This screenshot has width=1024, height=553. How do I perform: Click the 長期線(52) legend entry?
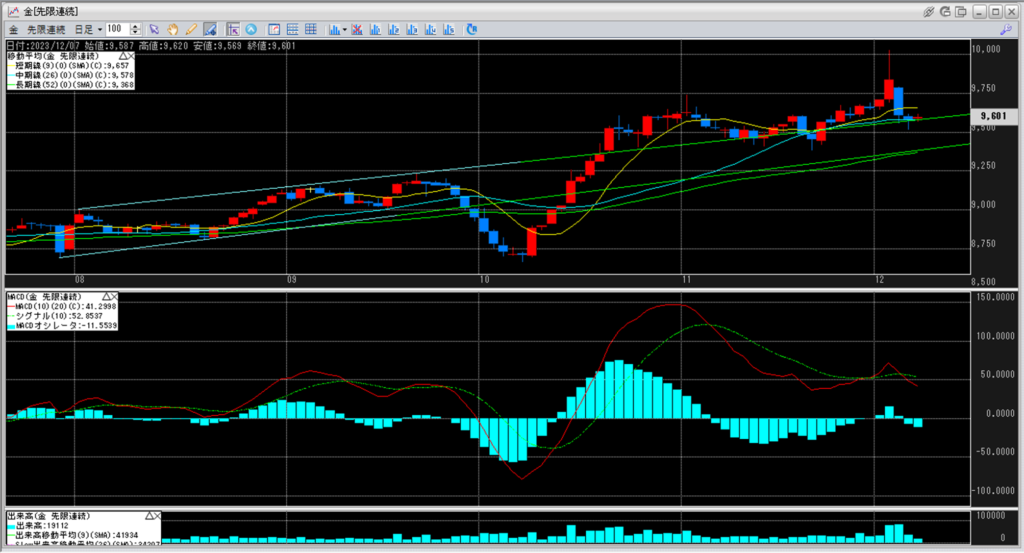[71, 85]
